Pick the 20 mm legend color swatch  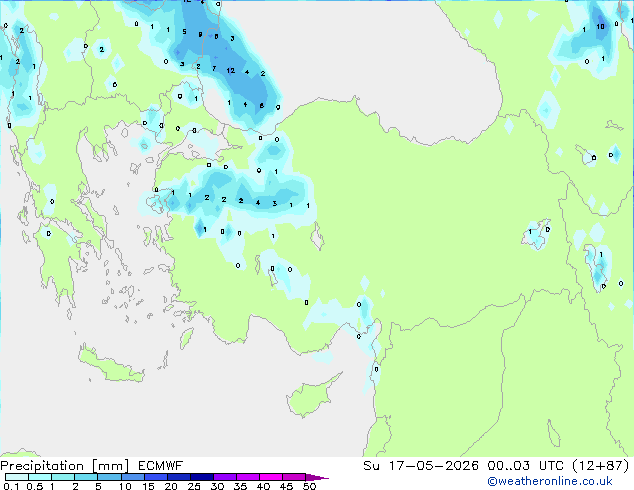(x=178, y=477)
